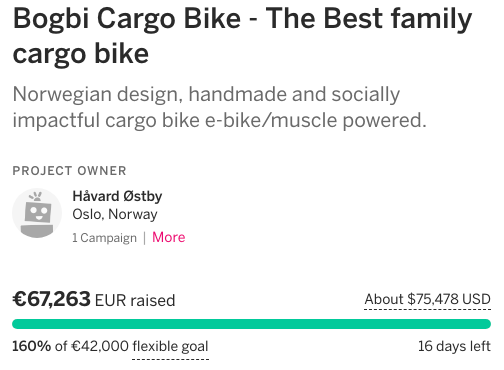
Task: Click the €42,000 goal amount
Action: 100,346
